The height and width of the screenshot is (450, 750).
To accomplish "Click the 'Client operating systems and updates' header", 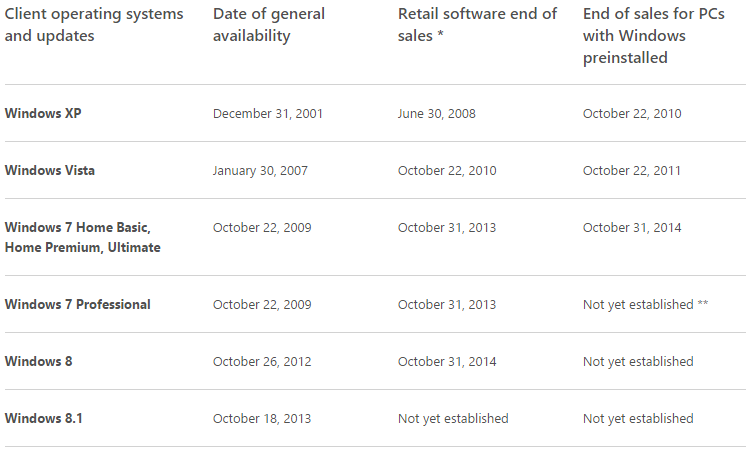I will (94, 26).
